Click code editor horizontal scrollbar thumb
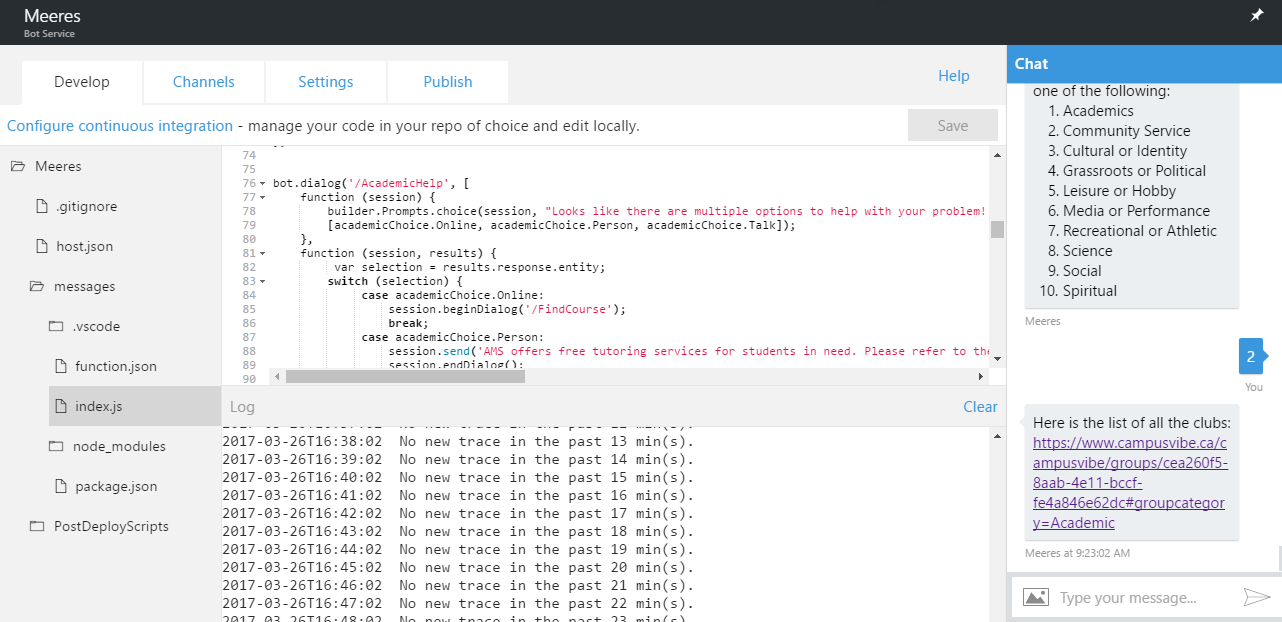This screenshot has height=622, width=1282. tap(403, 376)
